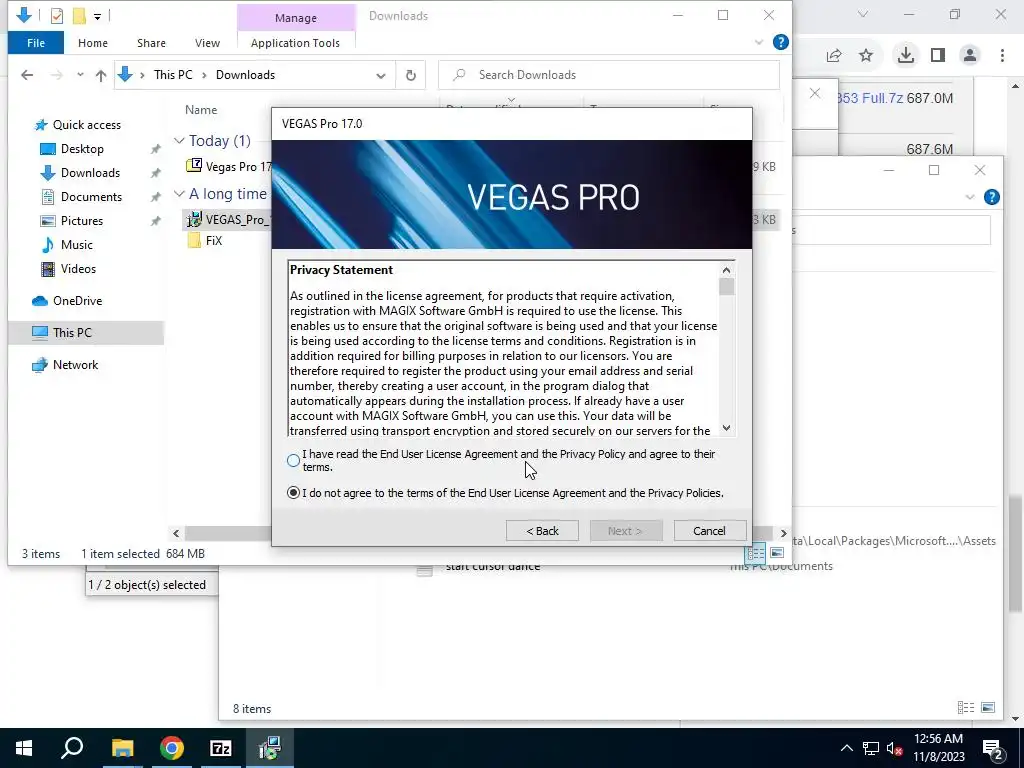Open Explorer help question mark icon
The height and width of the screenshot is (768, 1024).
[780, 42]
